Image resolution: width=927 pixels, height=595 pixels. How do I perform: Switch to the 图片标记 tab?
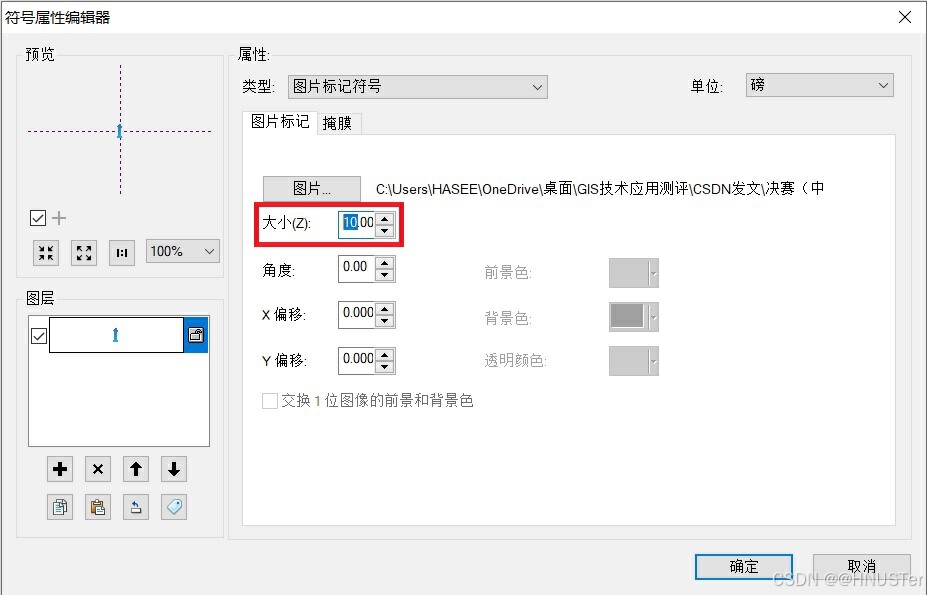(280, 122)
